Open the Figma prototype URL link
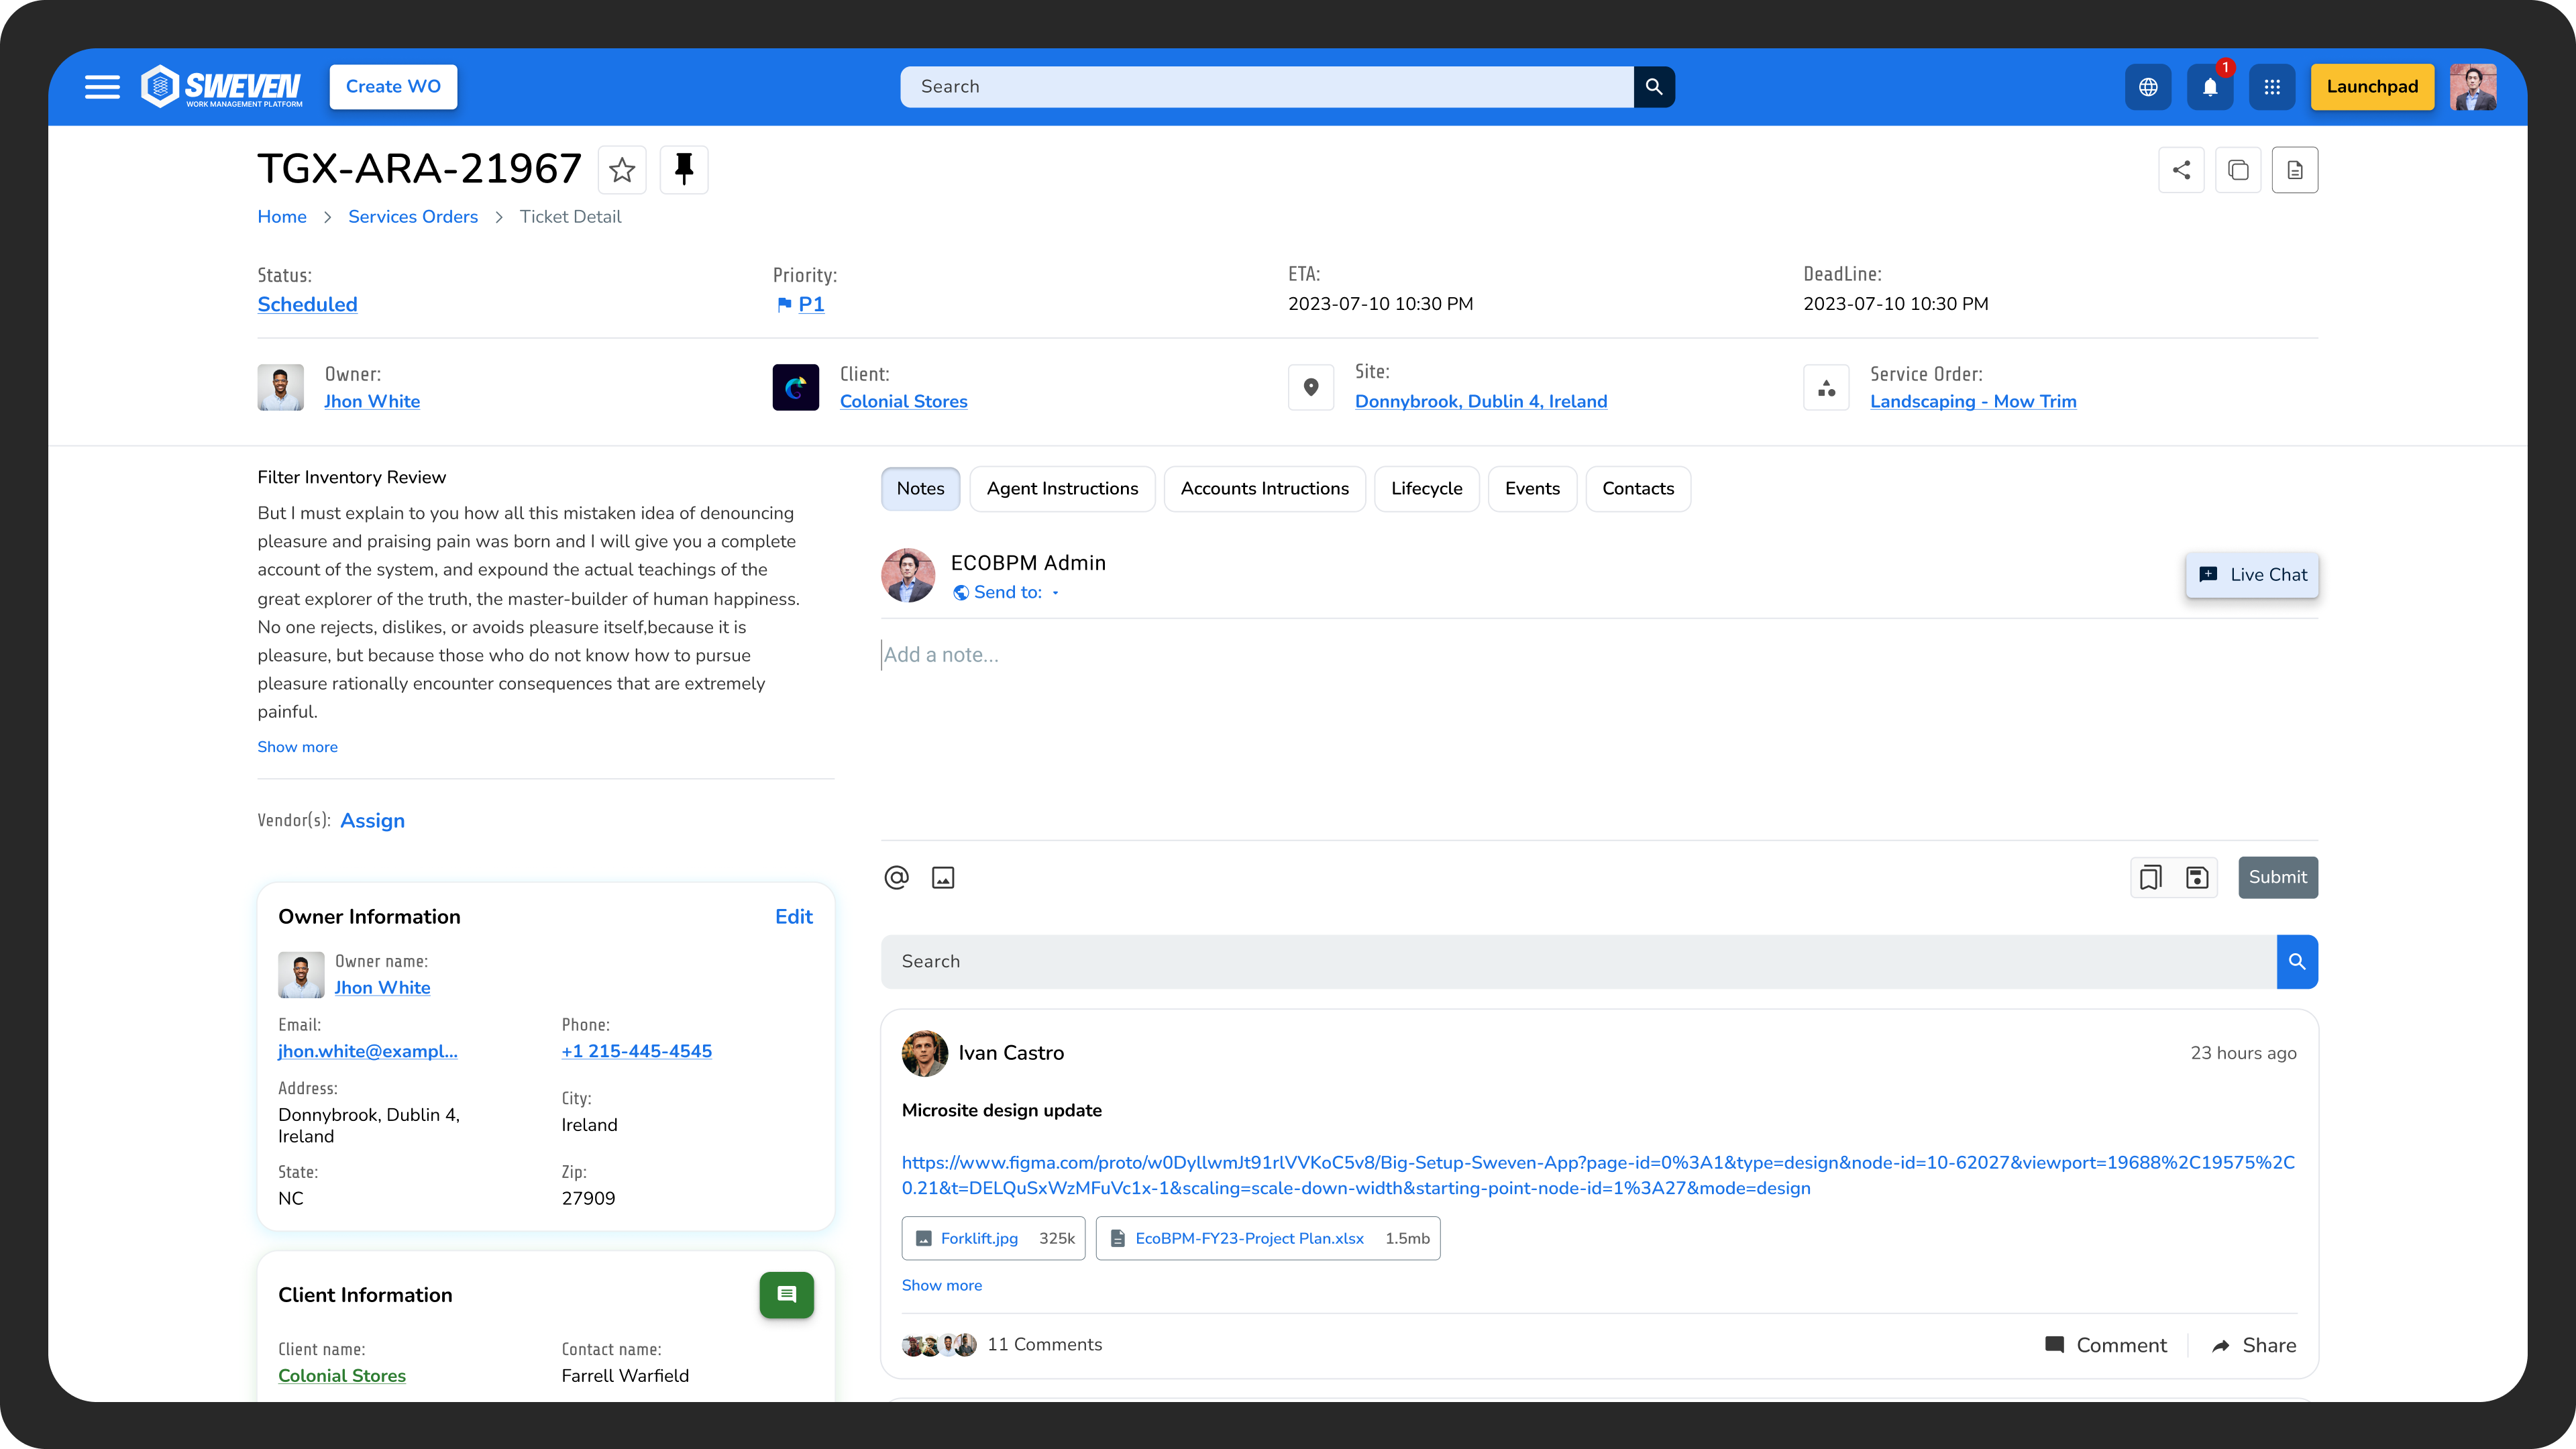The height and width of the screenshot is (1449, 2576). click(x=1598, y=1176)
